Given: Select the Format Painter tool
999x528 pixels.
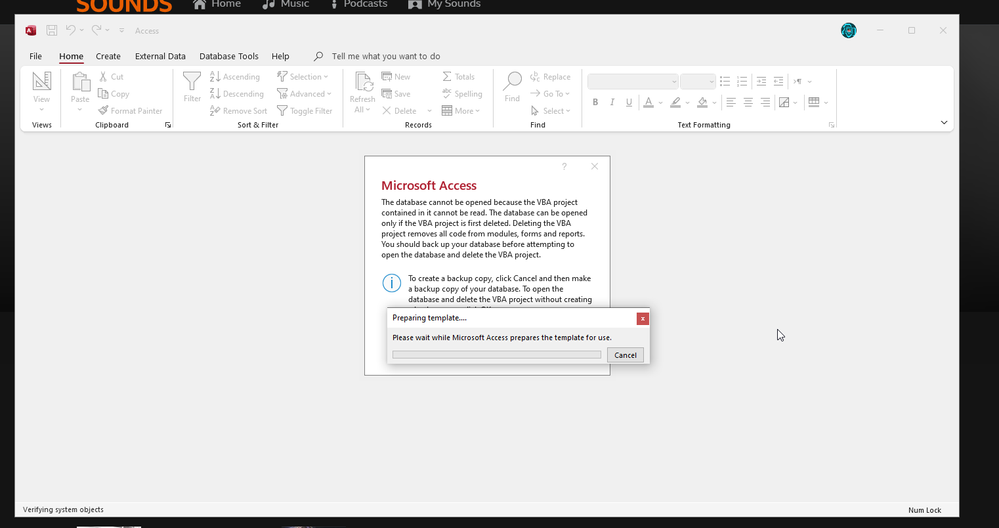Looking at the screenshot, I should click(x=130, y=111).
